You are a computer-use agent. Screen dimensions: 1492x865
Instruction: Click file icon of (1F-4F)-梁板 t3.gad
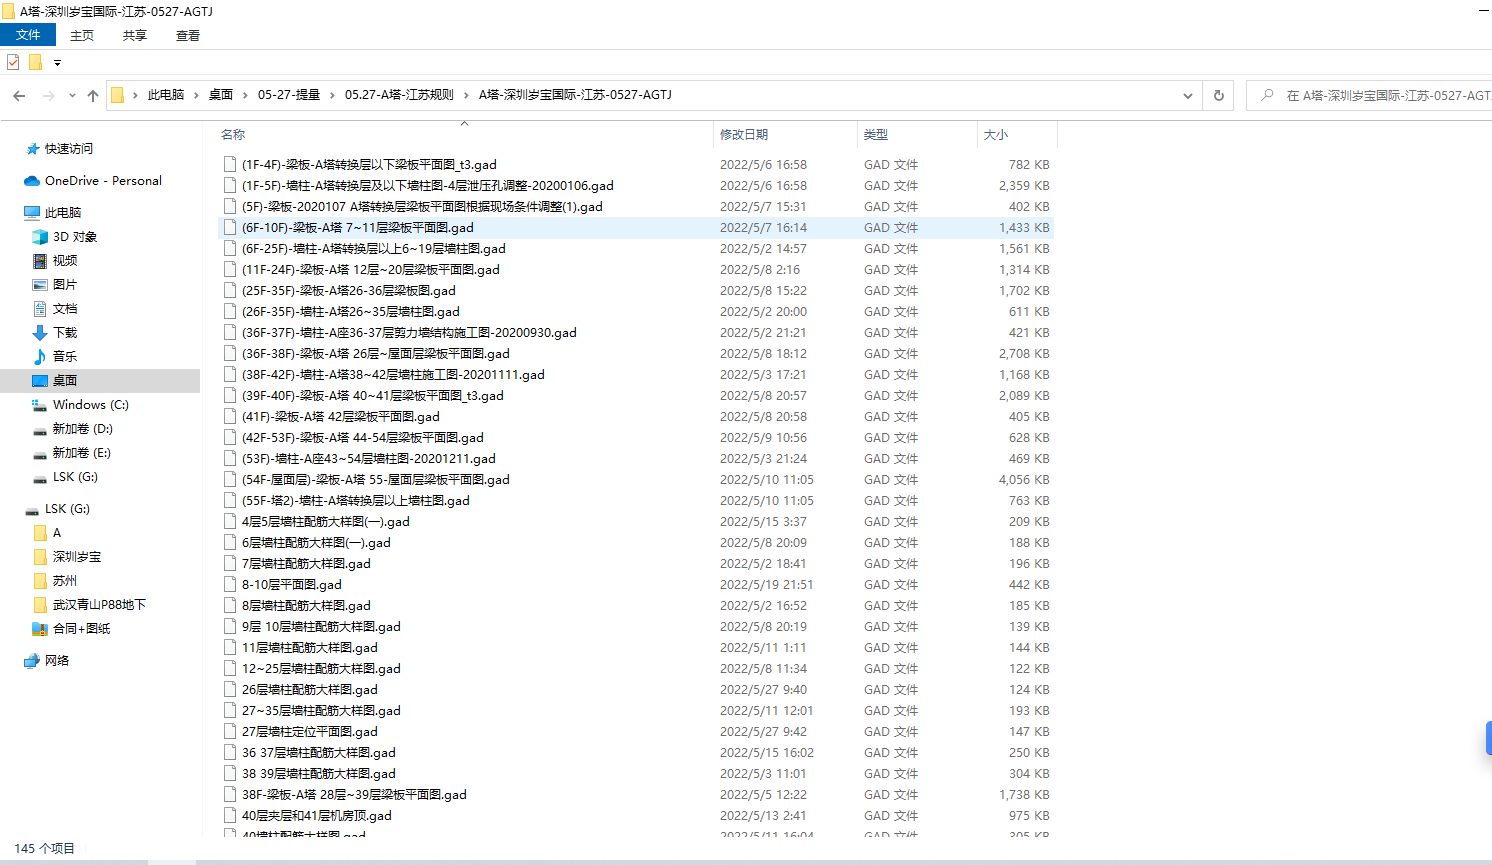[x=230, y=164]
